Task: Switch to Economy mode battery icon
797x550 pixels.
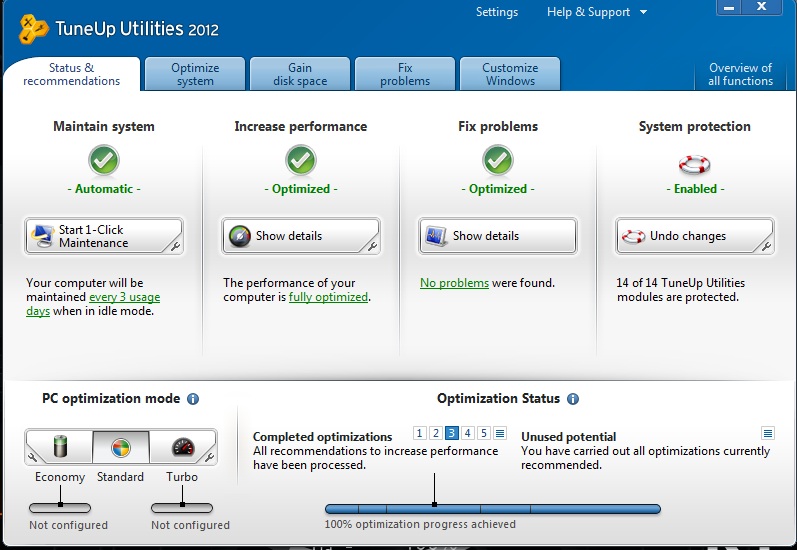Action: click(60, 446)
